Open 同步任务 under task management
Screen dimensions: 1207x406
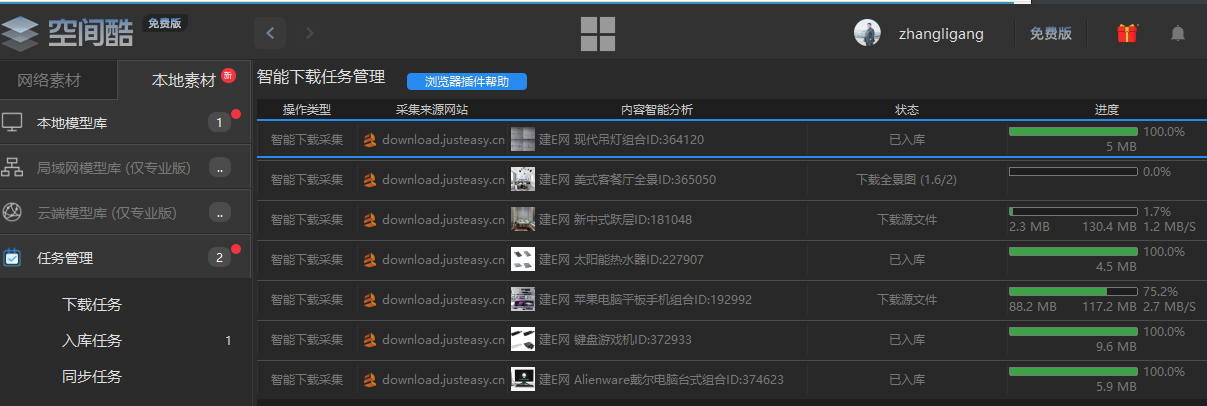pos(92,376)
